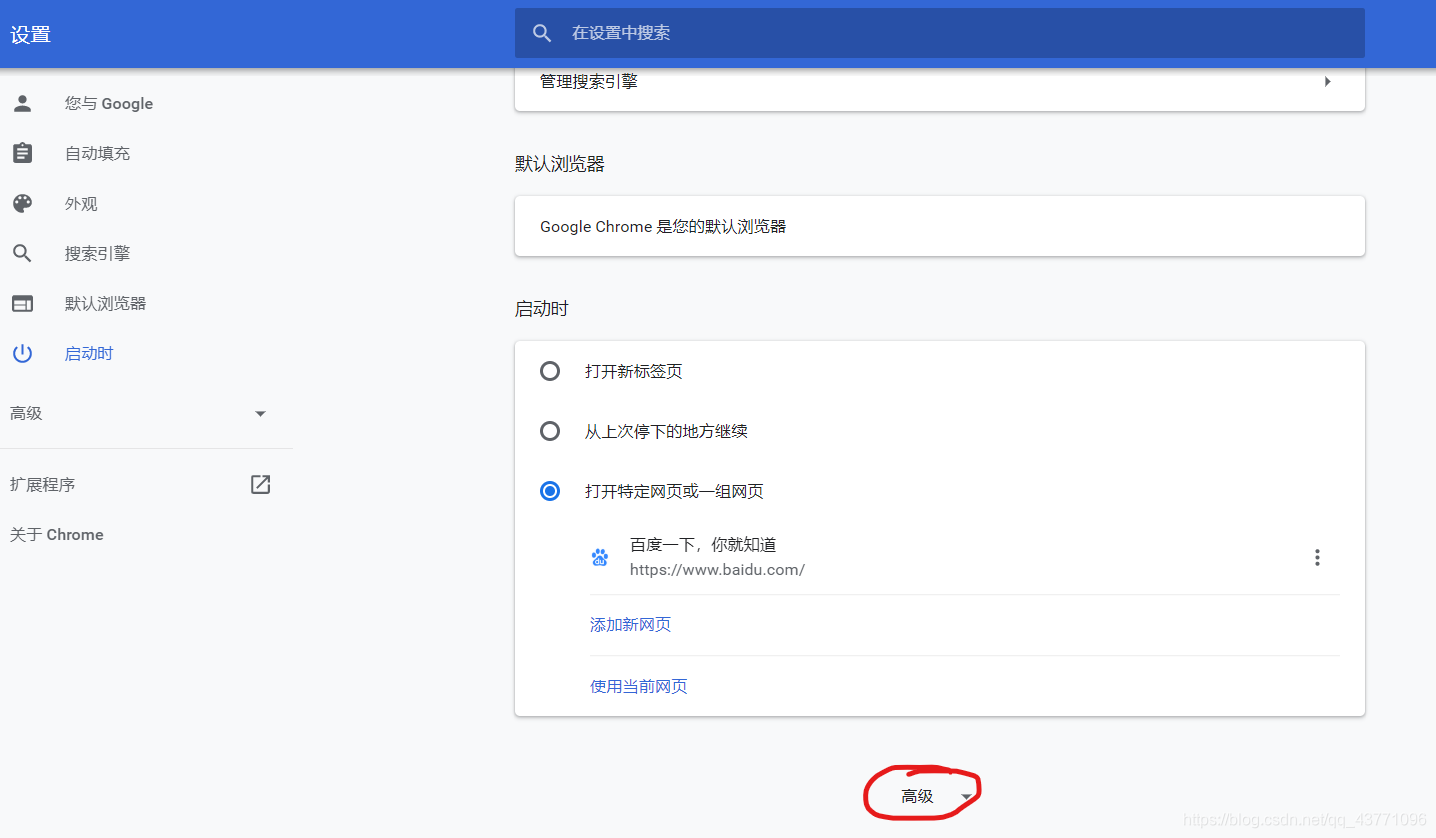The width and height of the screenshot is (1436, 838).
Task: Click the magnifier icon beside 搜索引擎 in sidebar
Action: click(x=22, y=253)
